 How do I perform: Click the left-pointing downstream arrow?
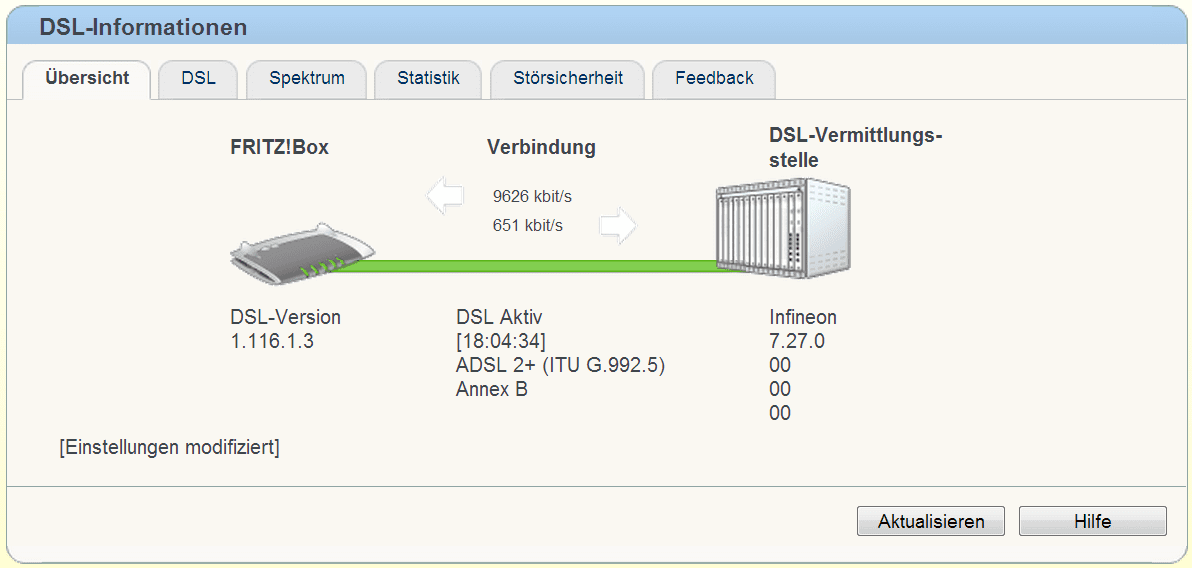coord(445,196)
